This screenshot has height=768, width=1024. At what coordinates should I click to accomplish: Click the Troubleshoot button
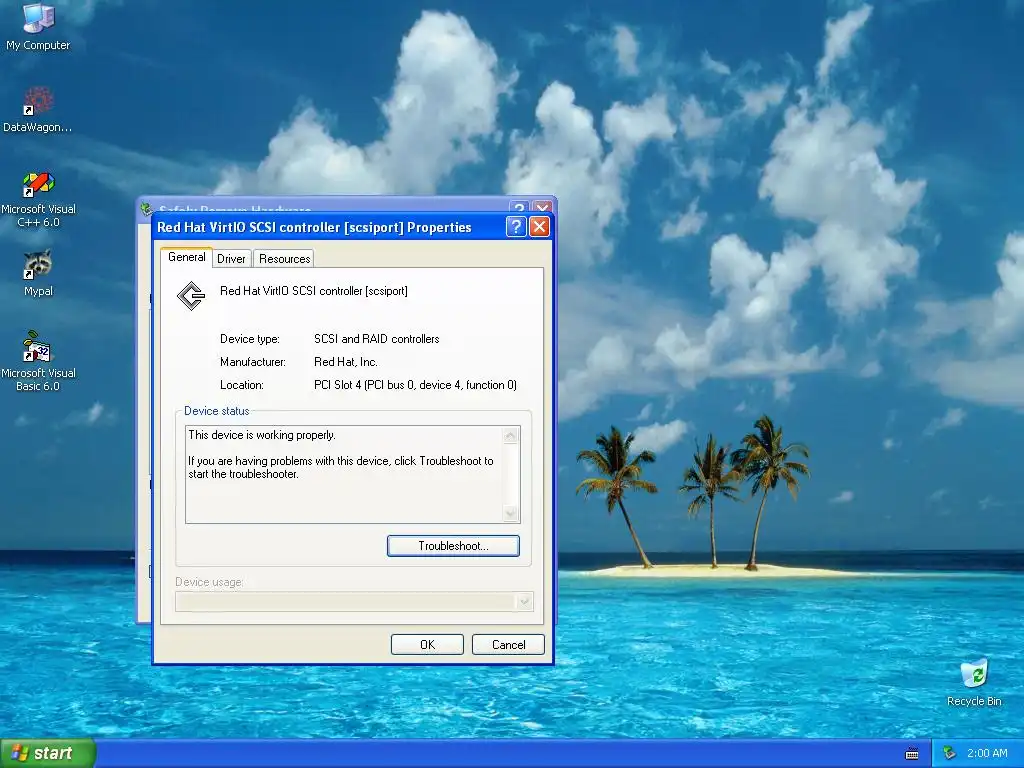[x=453, y=546]
